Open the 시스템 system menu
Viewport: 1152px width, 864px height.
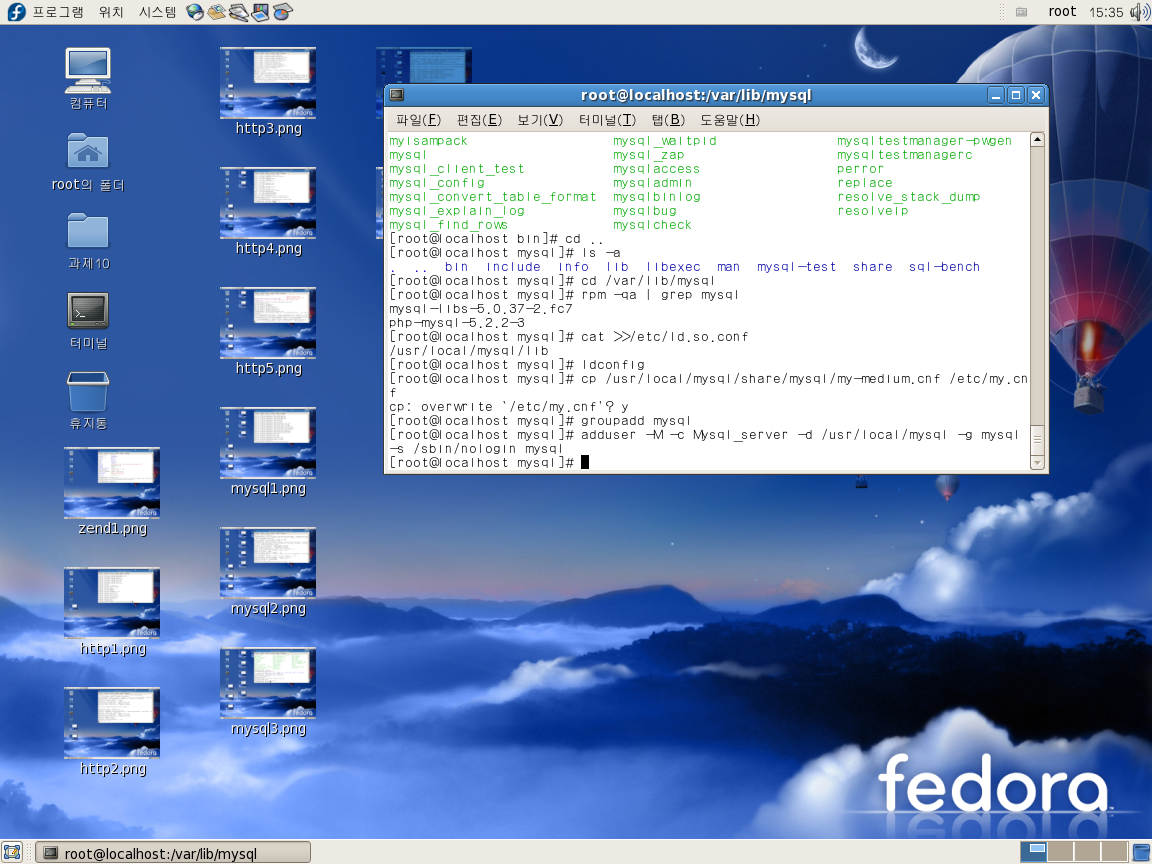[x=157, y=12]
